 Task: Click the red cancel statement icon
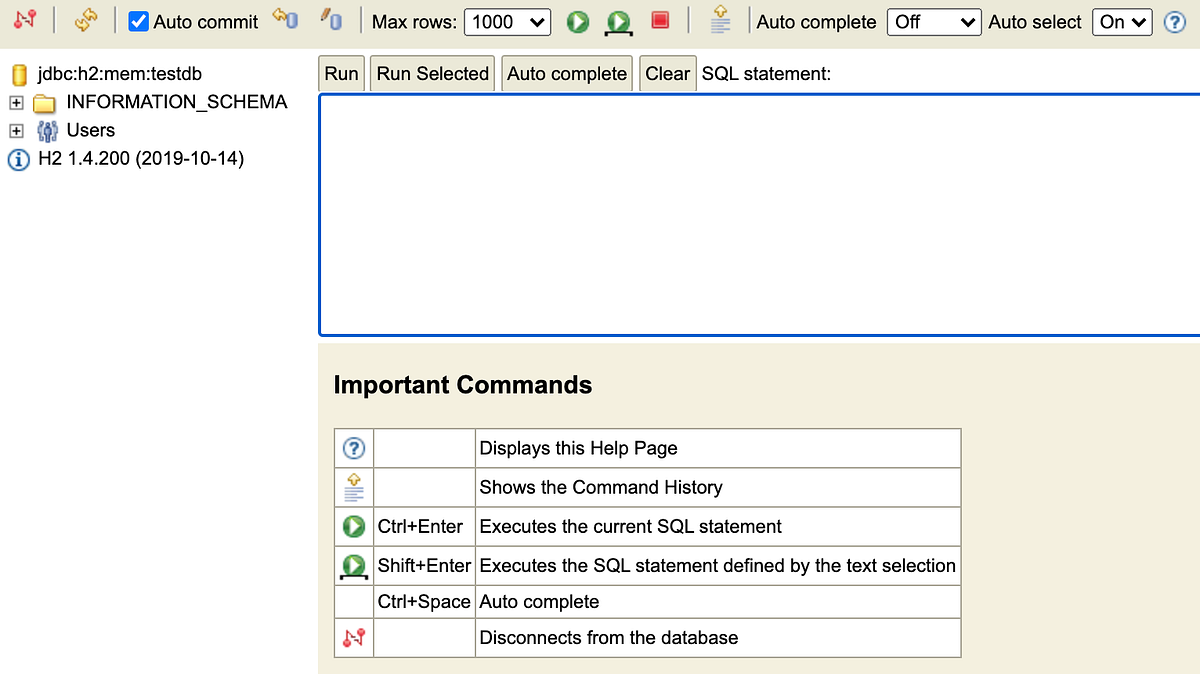[x=661, y=20]
